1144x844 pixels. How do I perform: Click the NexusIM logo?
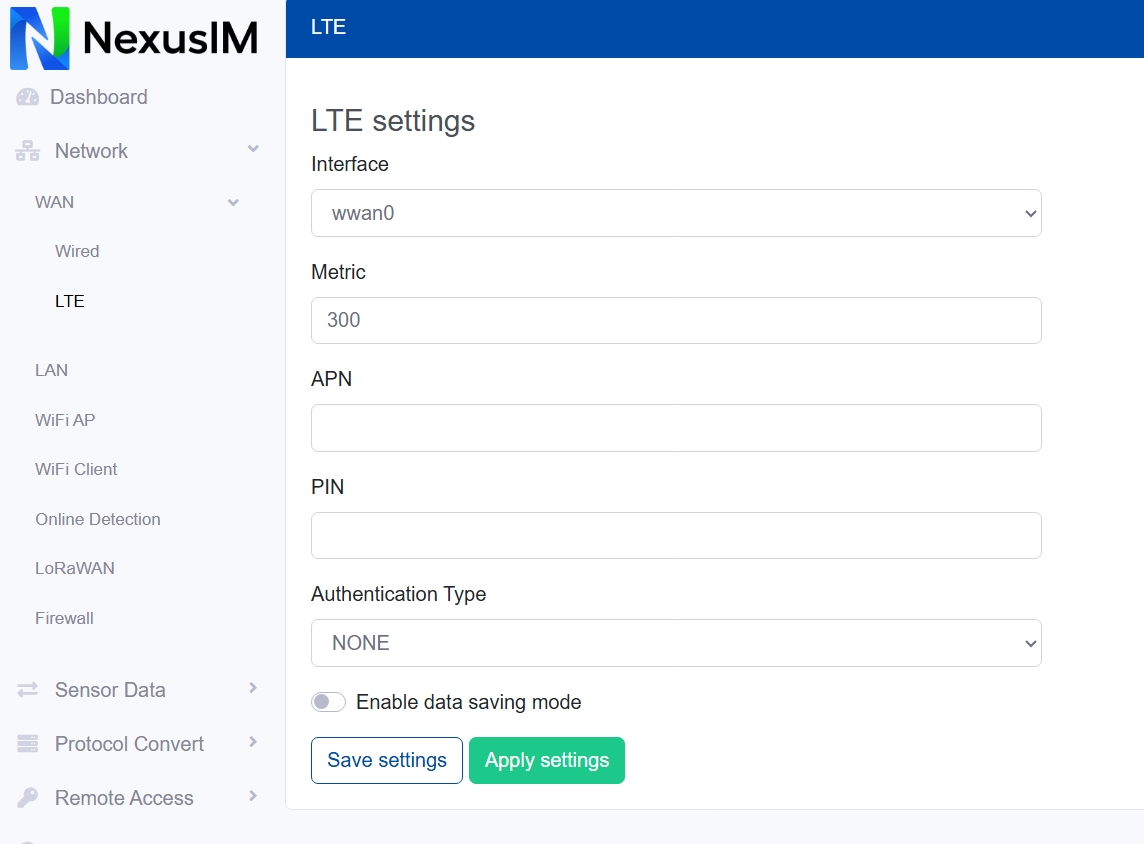[134, 38]
